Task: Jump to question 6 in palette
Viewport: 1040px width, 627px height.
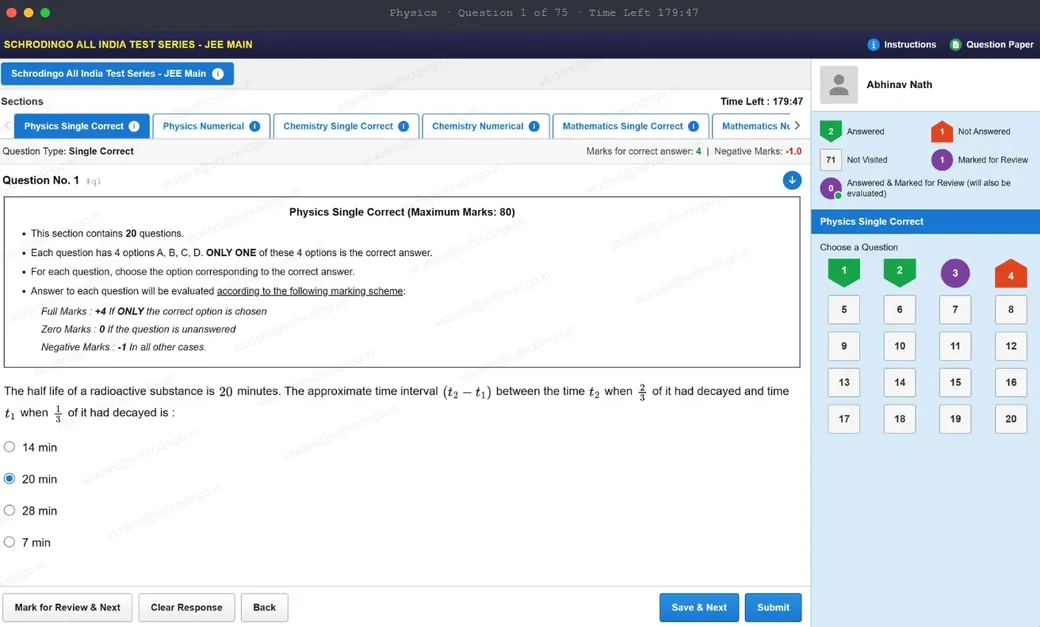Action: pos(899,309)
